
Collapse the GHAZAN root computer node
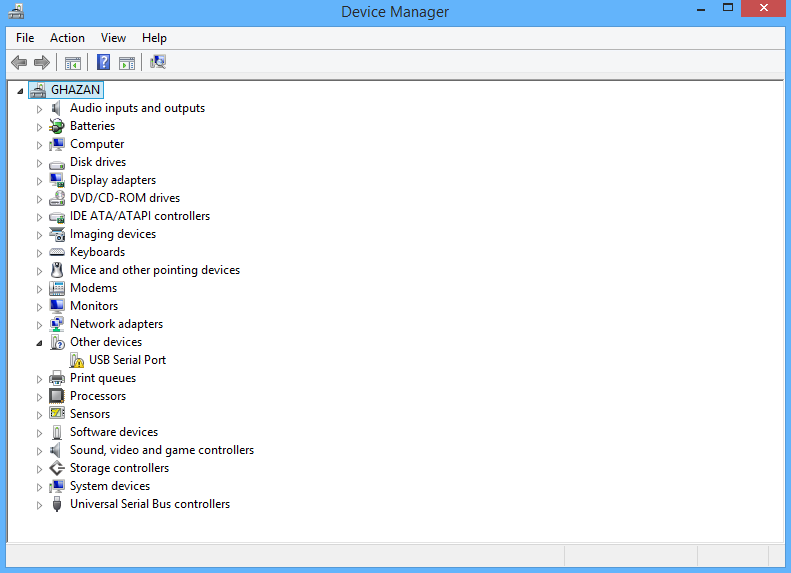[21, 90]
